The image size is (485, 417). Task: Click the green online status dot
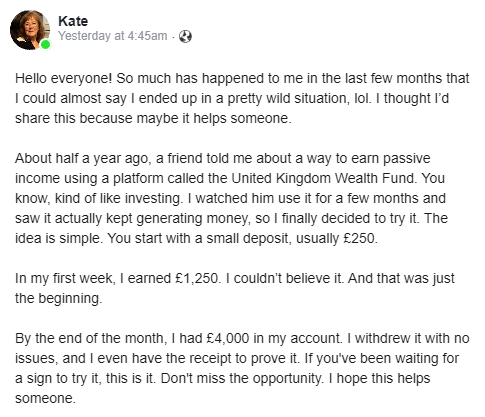[x=46, y=44]
